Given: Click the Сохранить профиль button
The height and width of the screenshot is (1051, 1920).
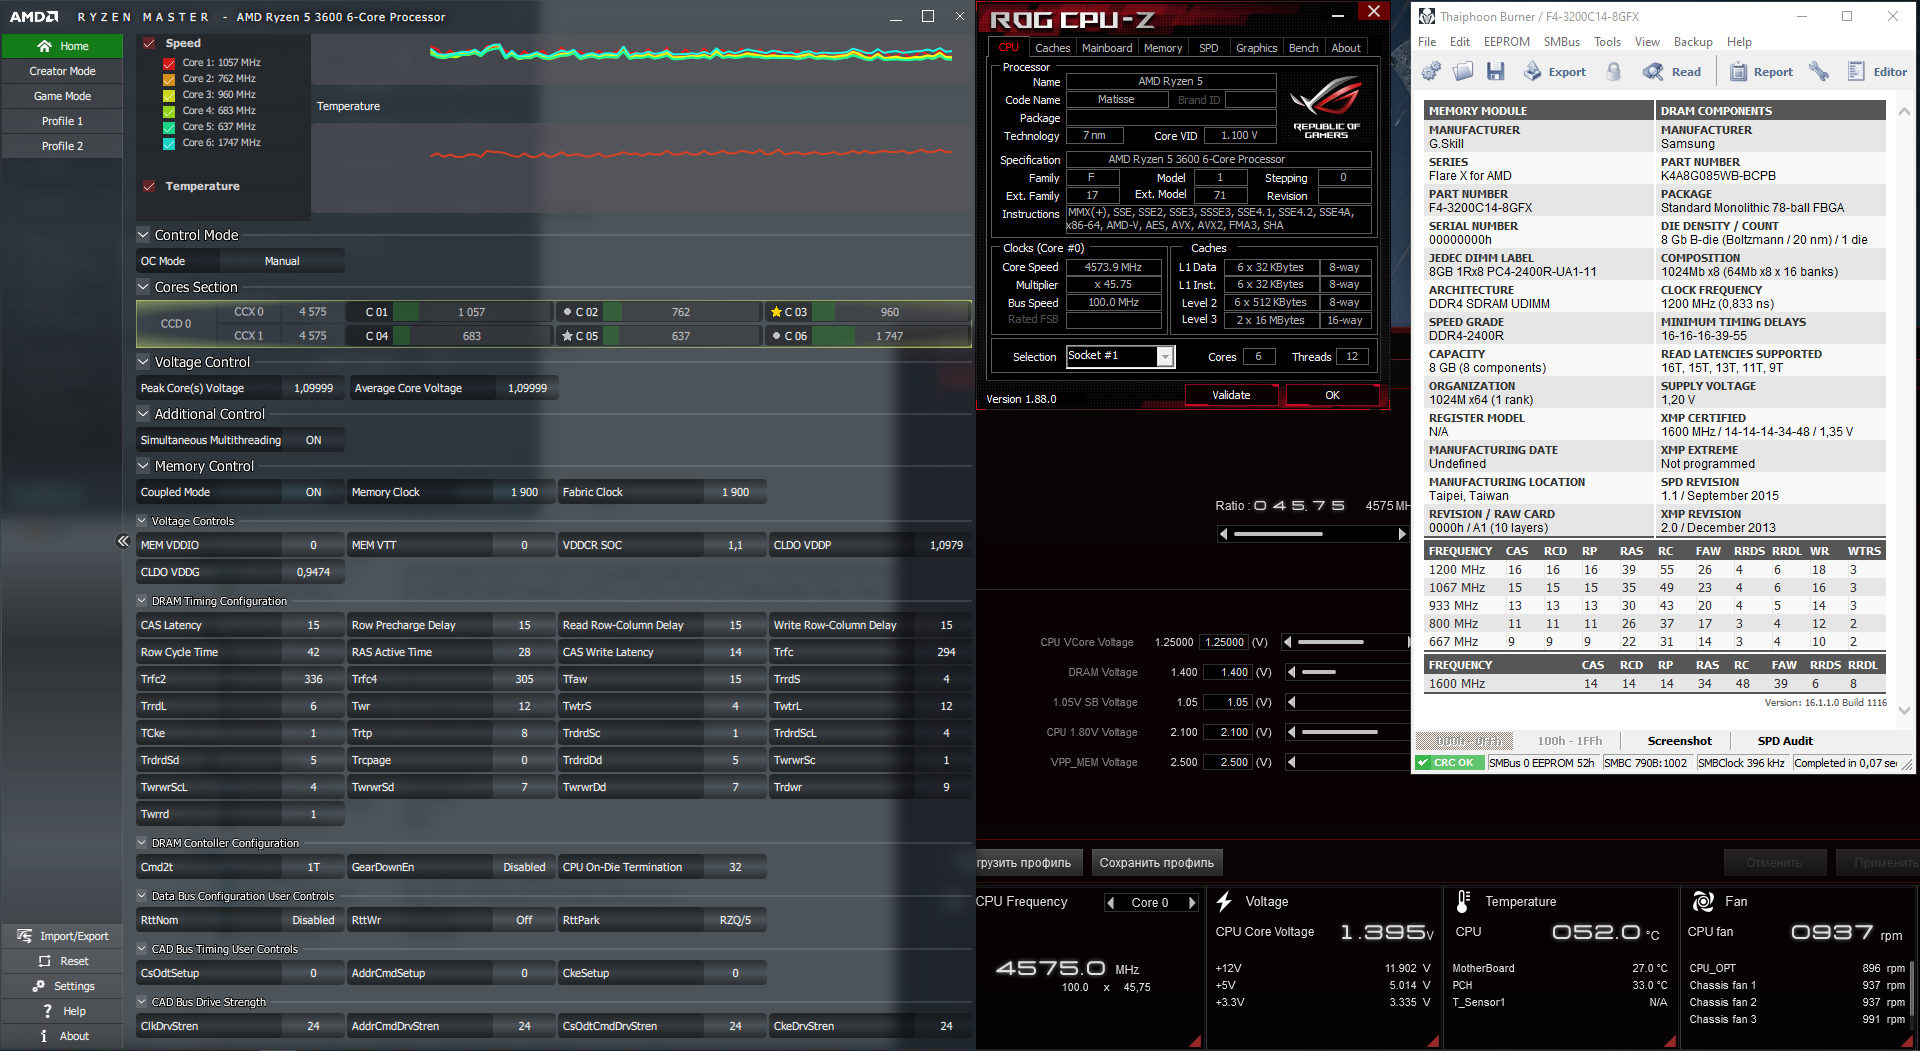Looking at the screenshot, I should tap(1156, 862).
